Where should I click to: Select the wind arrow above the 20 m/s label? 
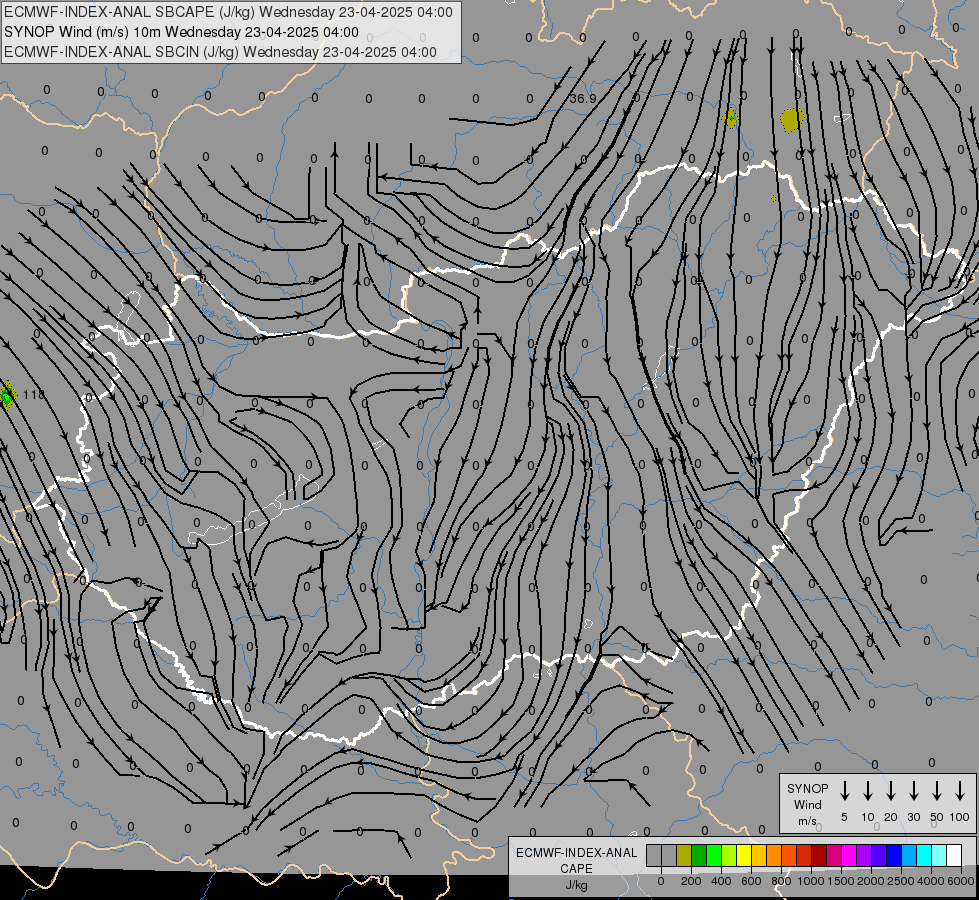point(890,791)
